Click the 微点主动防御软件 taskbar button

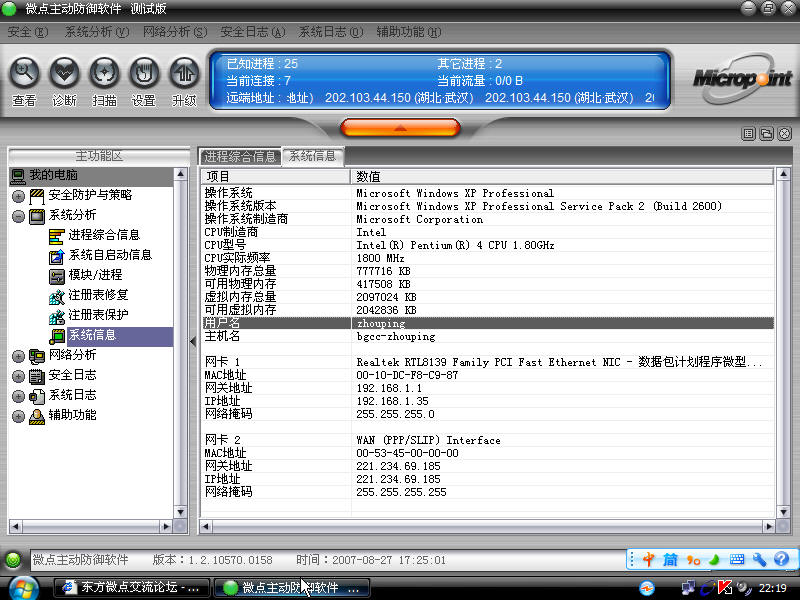click(291, 588)
